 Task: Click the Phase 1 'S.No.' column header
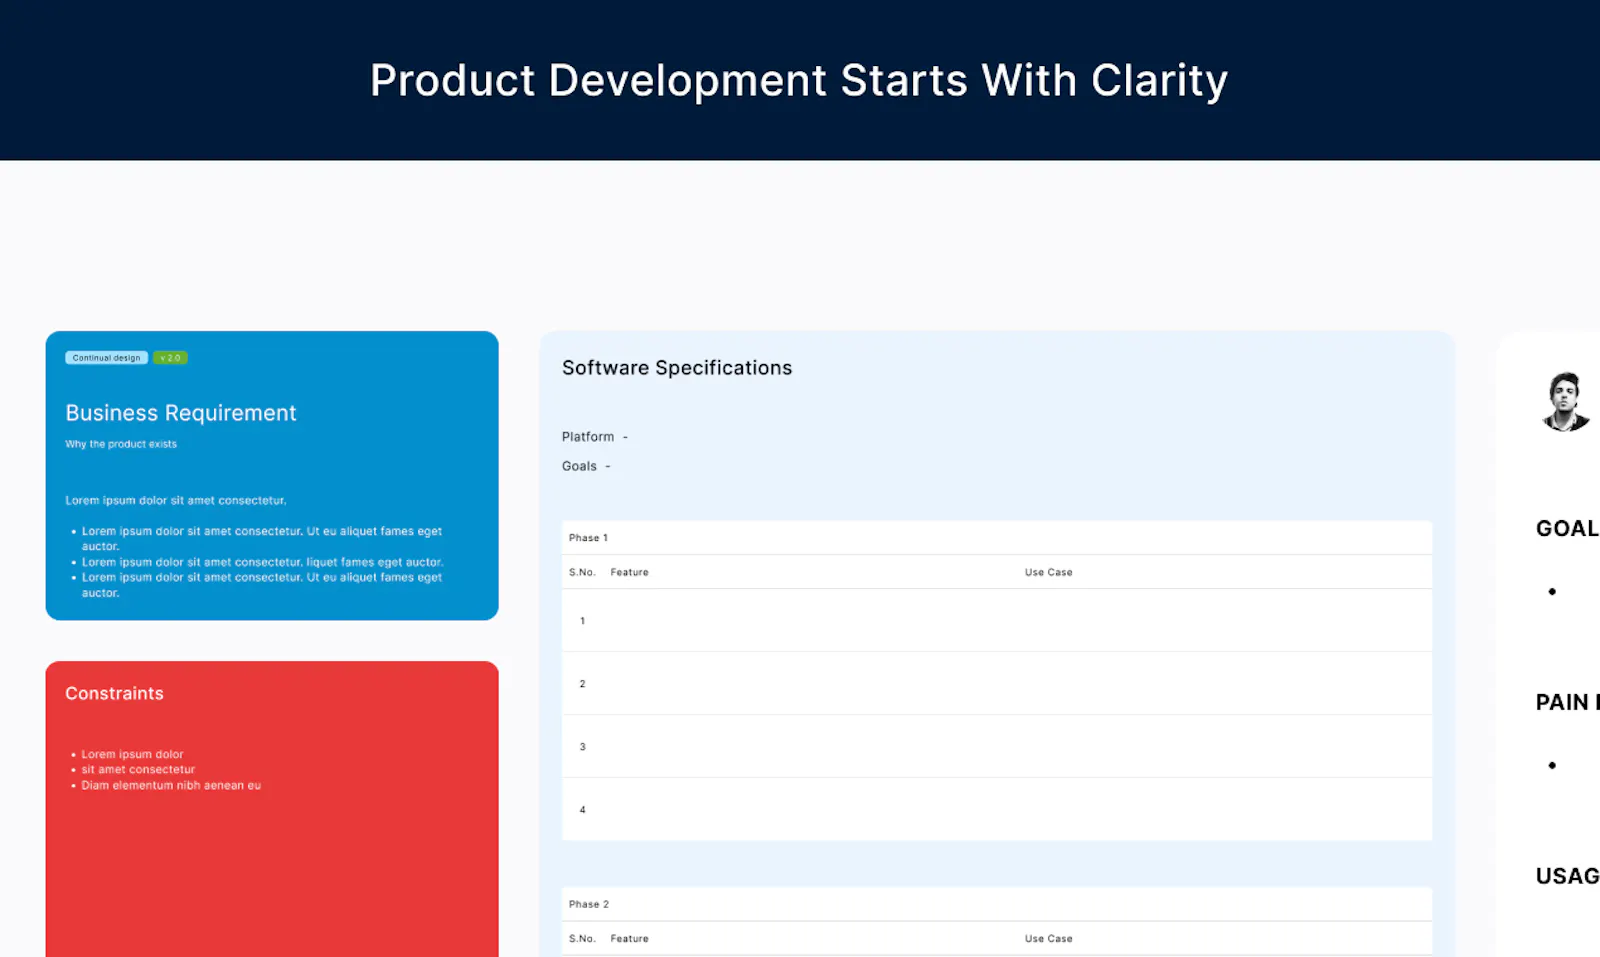582,572
